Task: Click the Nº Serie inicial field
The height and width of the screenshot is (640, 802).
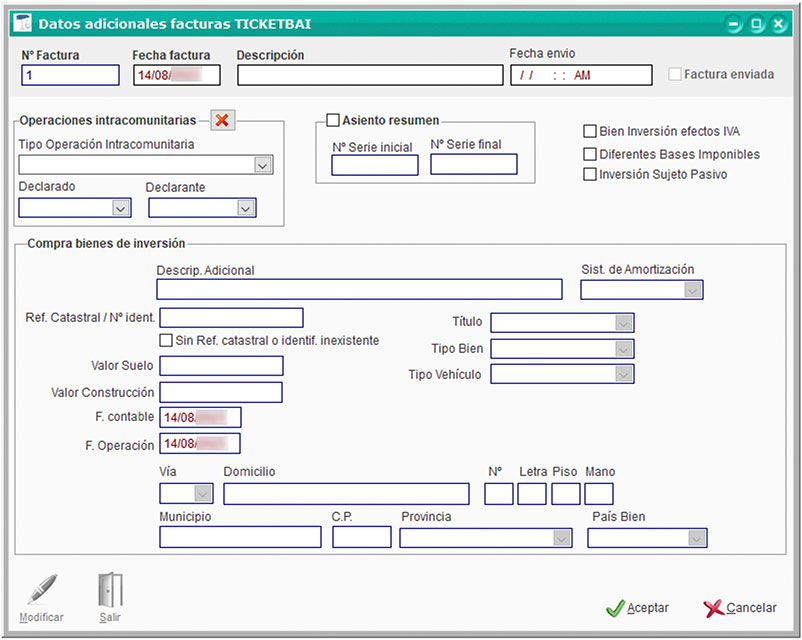Action: click(375, 165)
